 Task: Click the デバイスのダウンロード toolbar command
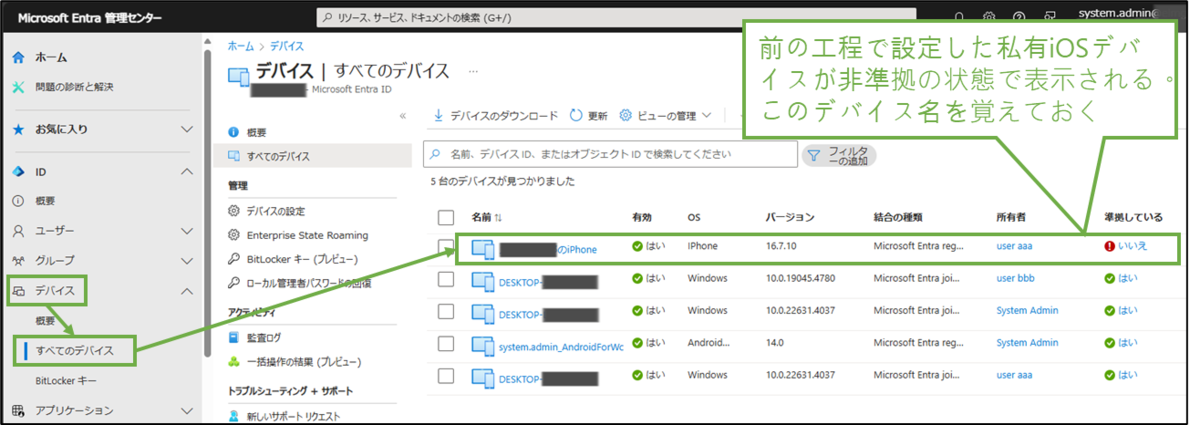495,115
